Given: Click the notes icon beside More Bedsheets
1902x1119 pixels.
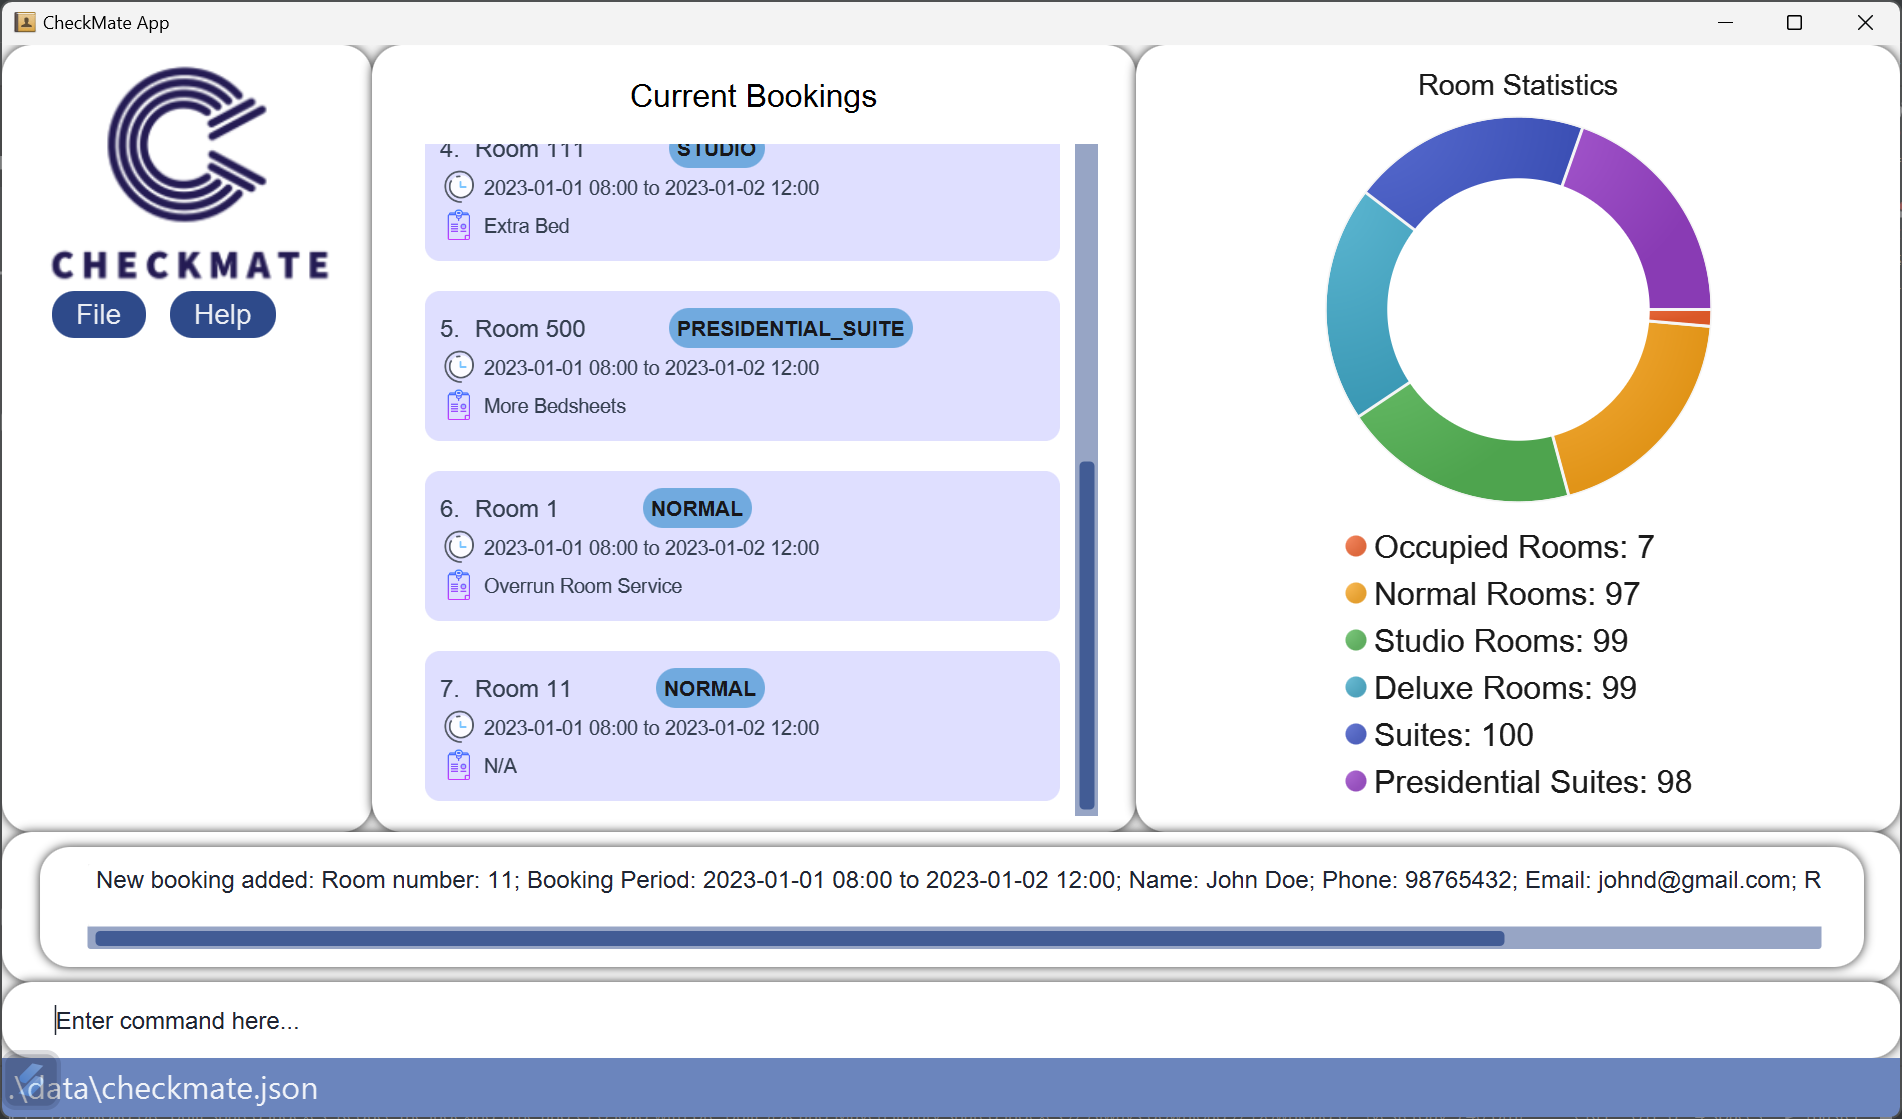Looking at the screenshot, I should point(459,405).
